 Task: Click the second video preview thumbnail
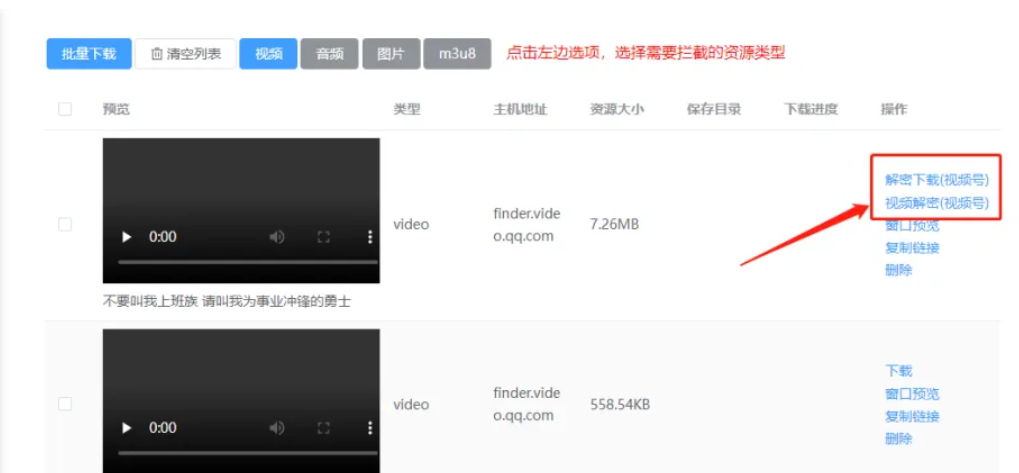click(241, 401)
